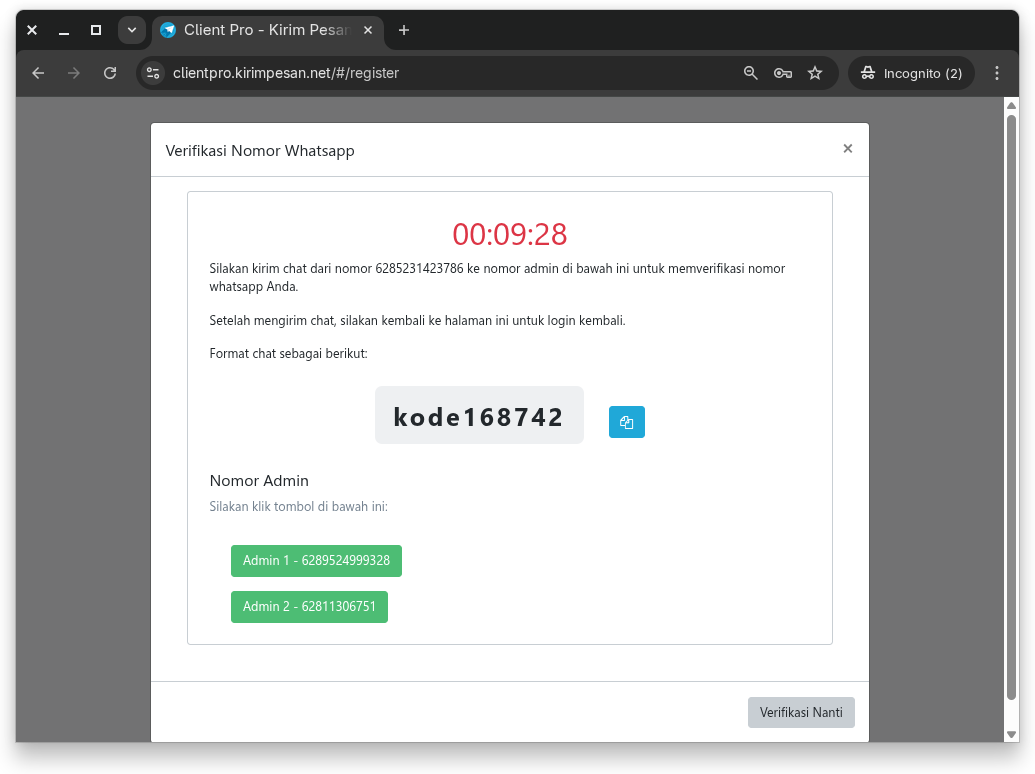The width and height of the screenshot is (1035, 774).
Task: Copy the verification code with the blue copy icon
Action: (x=626, y=422)
